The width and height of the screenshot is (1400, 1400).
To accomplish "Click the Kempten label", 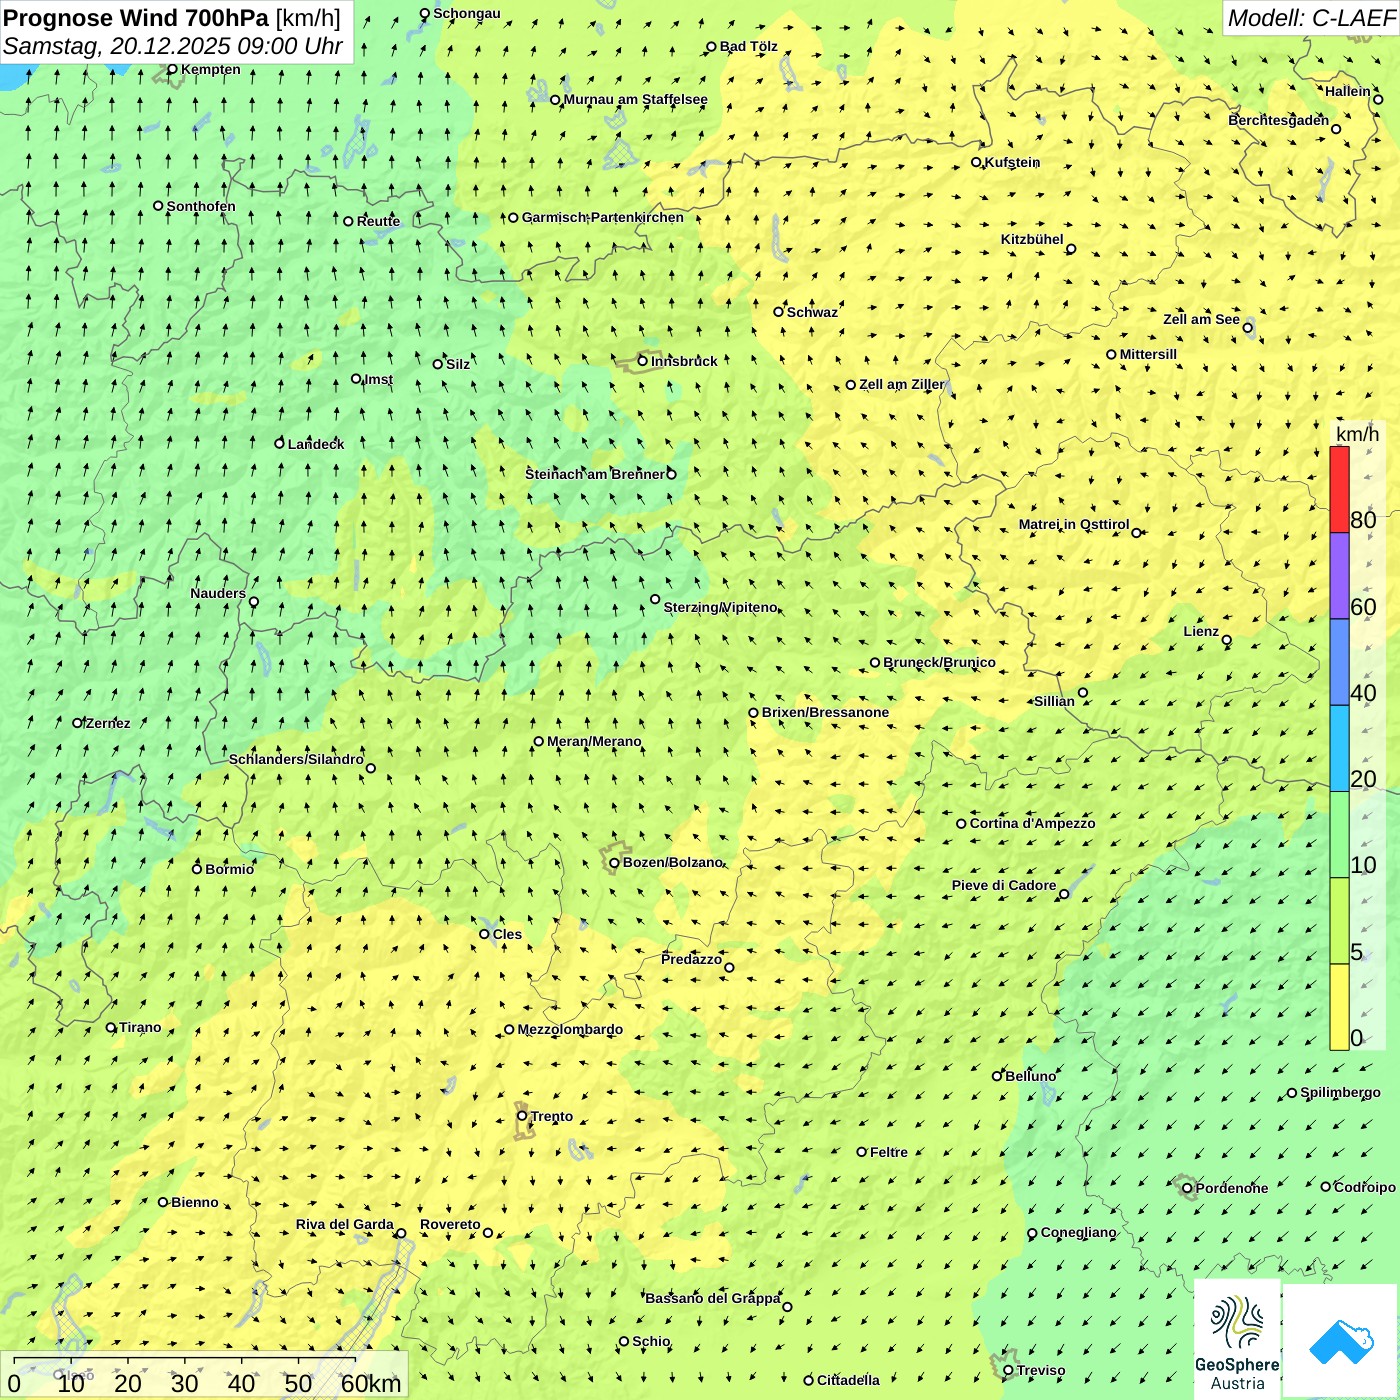I will [211, 69].
